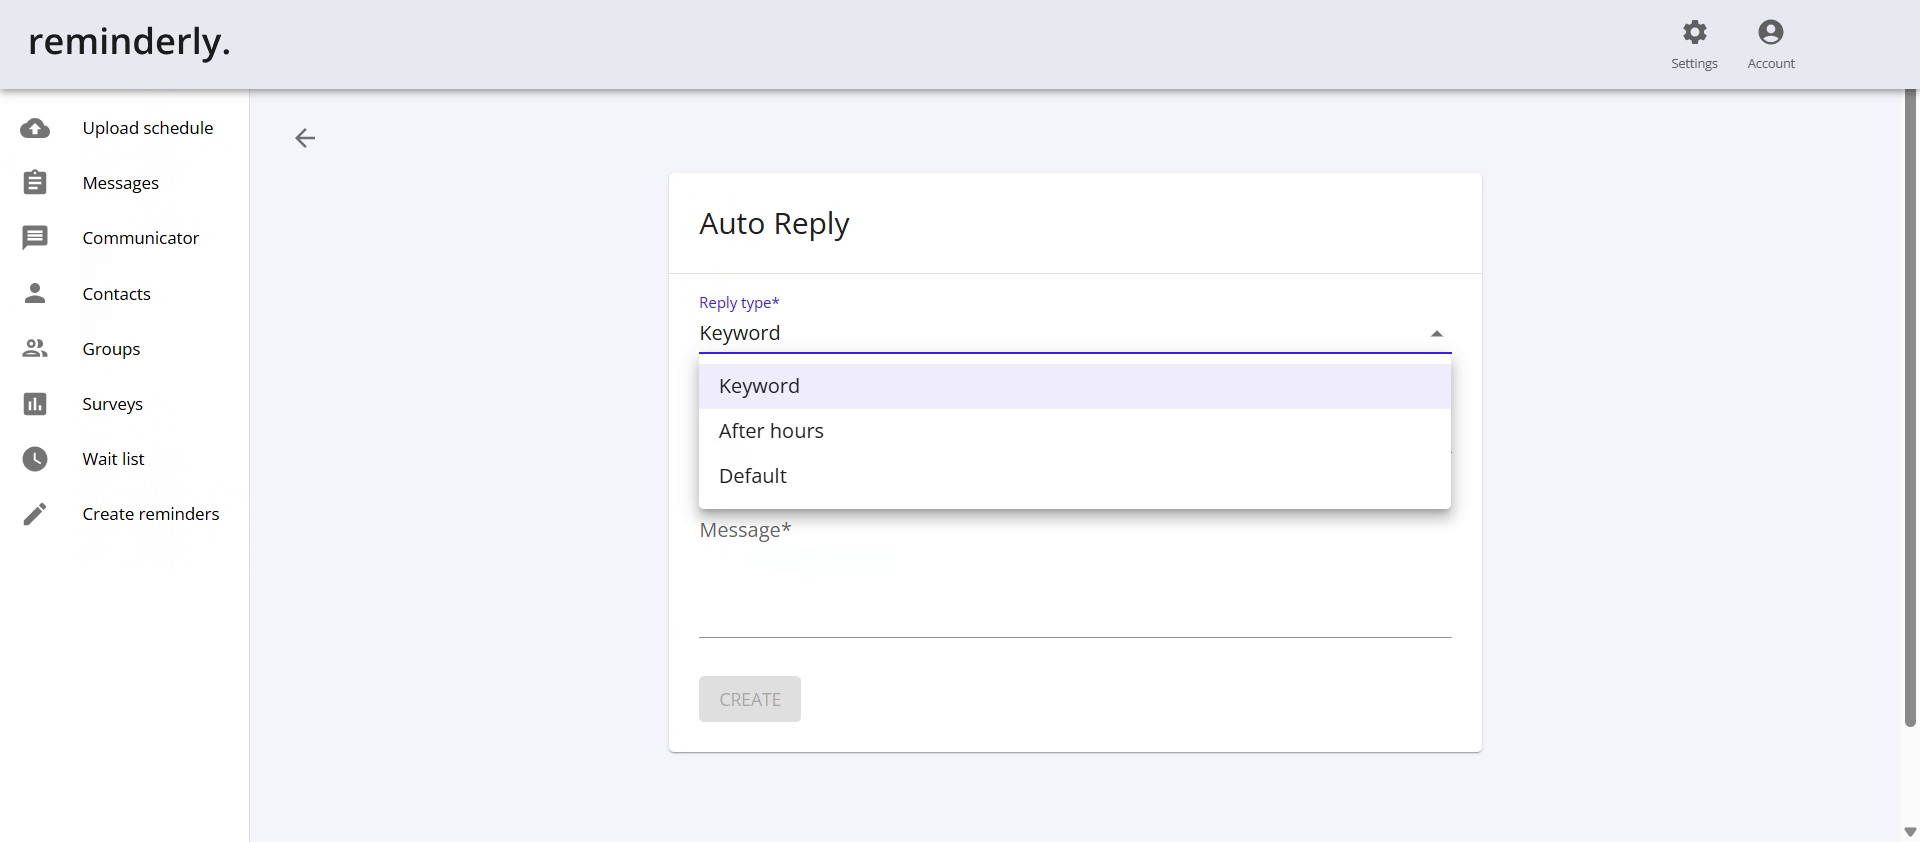Click the Account label in header
The image size is (1920, 842).
click(1771, 63)
